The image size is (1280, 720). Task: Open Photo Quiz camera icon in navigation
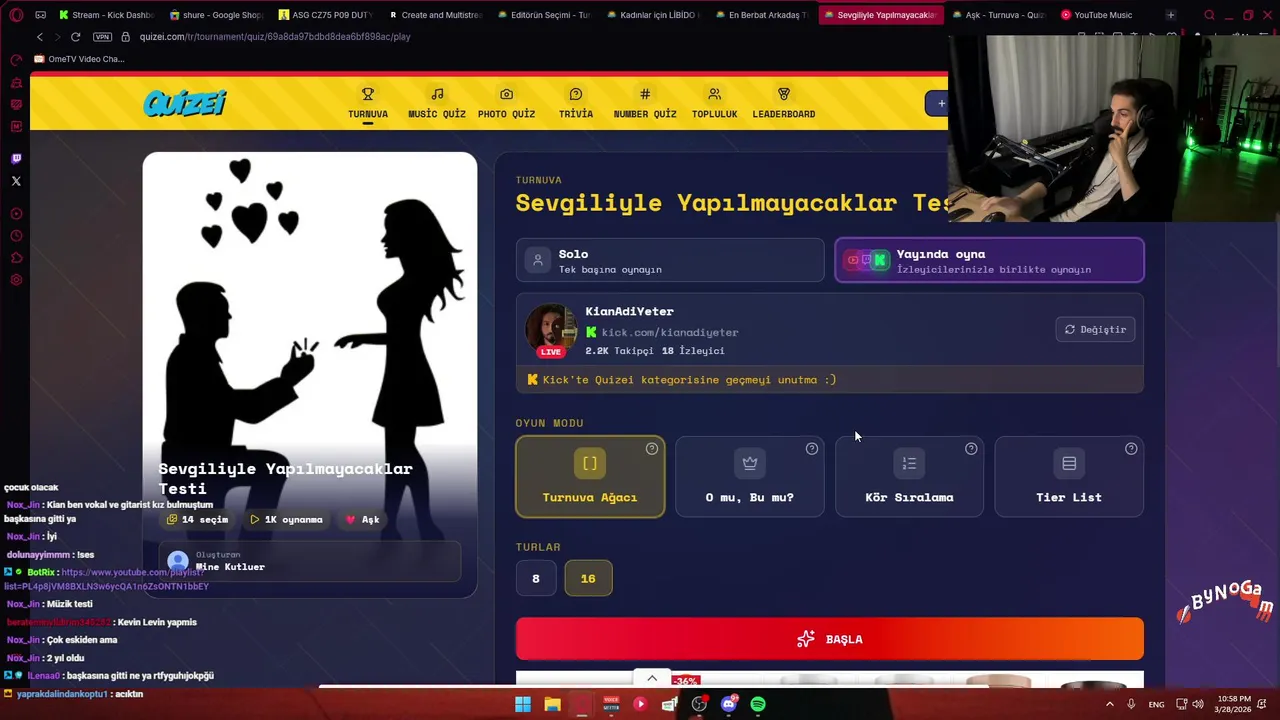pos(506,103)
